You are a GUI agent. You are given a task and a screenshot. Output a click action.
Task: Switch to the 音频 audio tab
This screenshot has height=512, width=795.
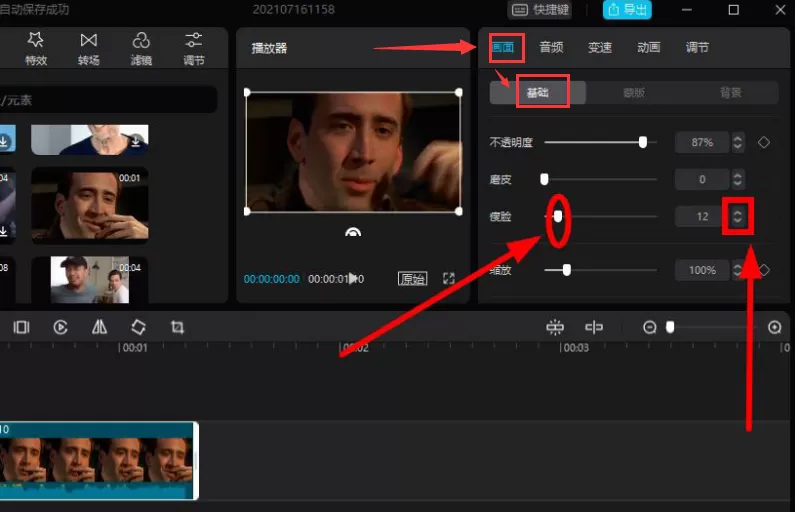click(x=551, y=48)
